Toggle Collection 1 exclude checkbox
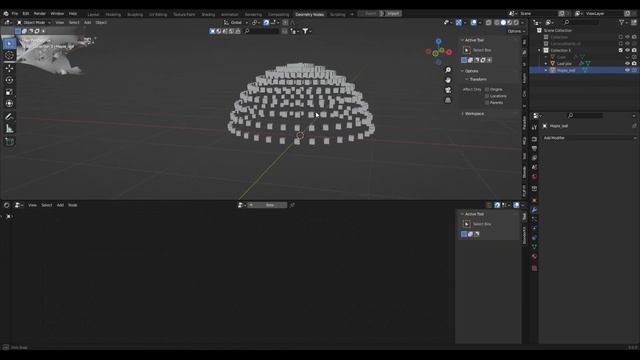The width and height of the screenshot is (640, 360). (621, 50)
